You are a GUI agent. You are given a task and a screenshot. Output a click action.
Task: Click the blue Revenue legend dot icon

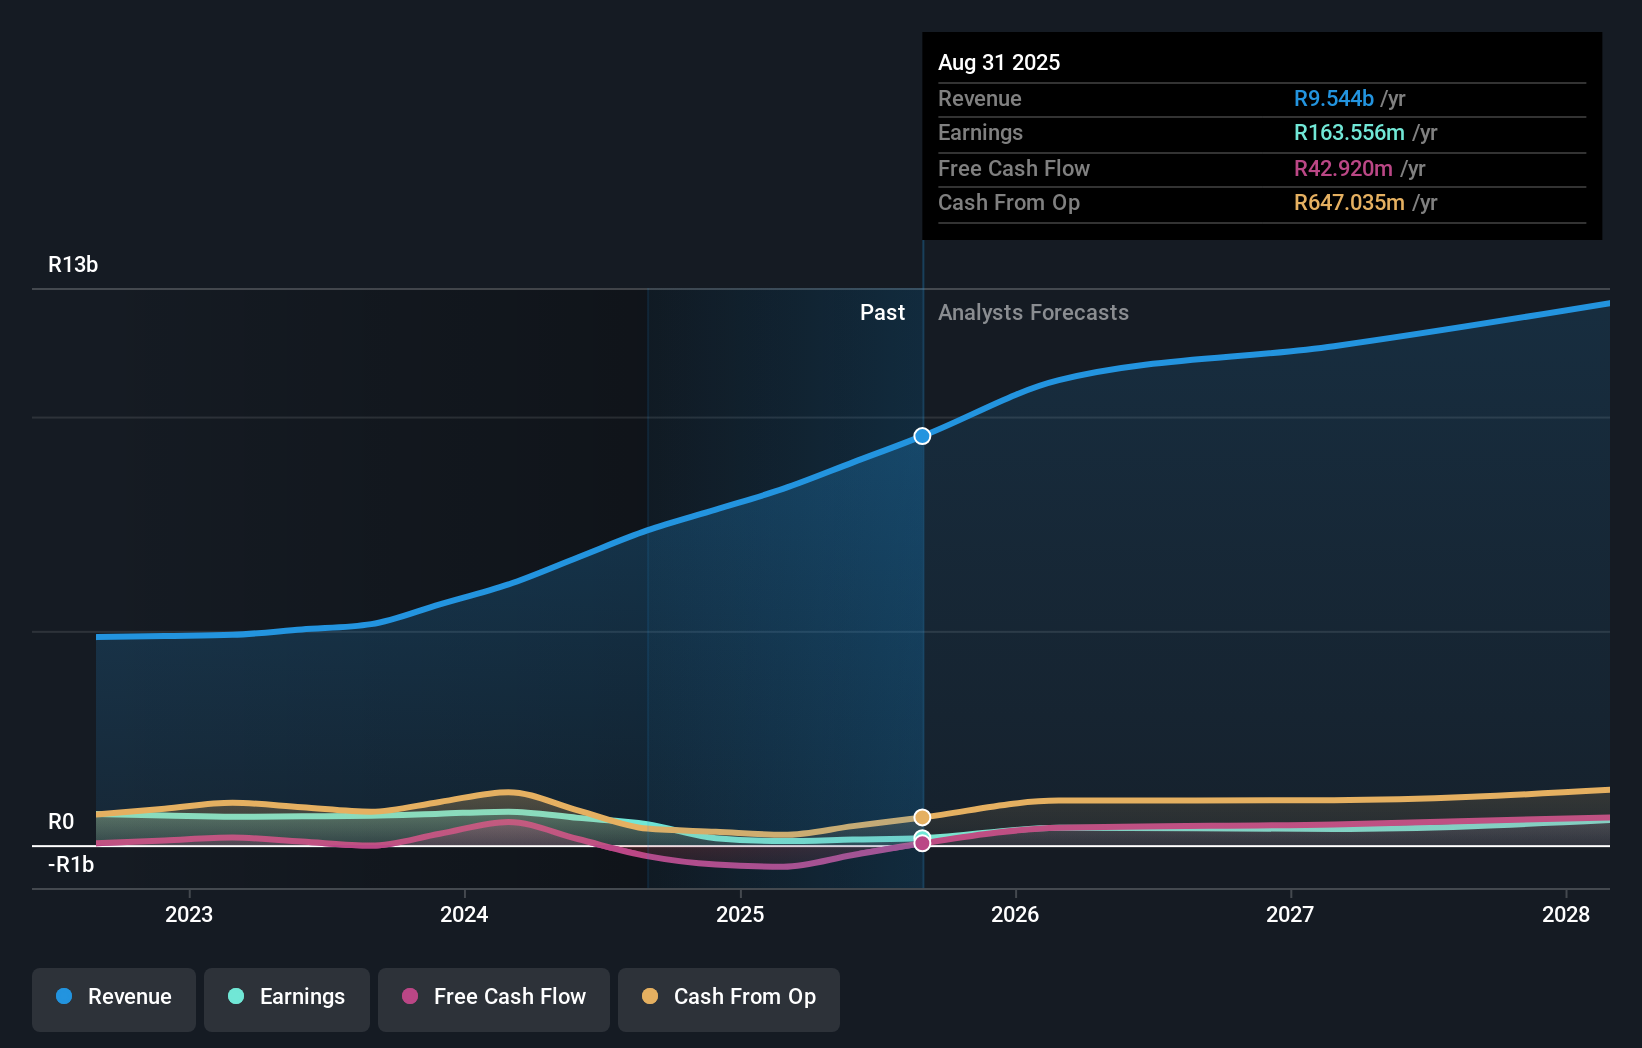(62, 997)
